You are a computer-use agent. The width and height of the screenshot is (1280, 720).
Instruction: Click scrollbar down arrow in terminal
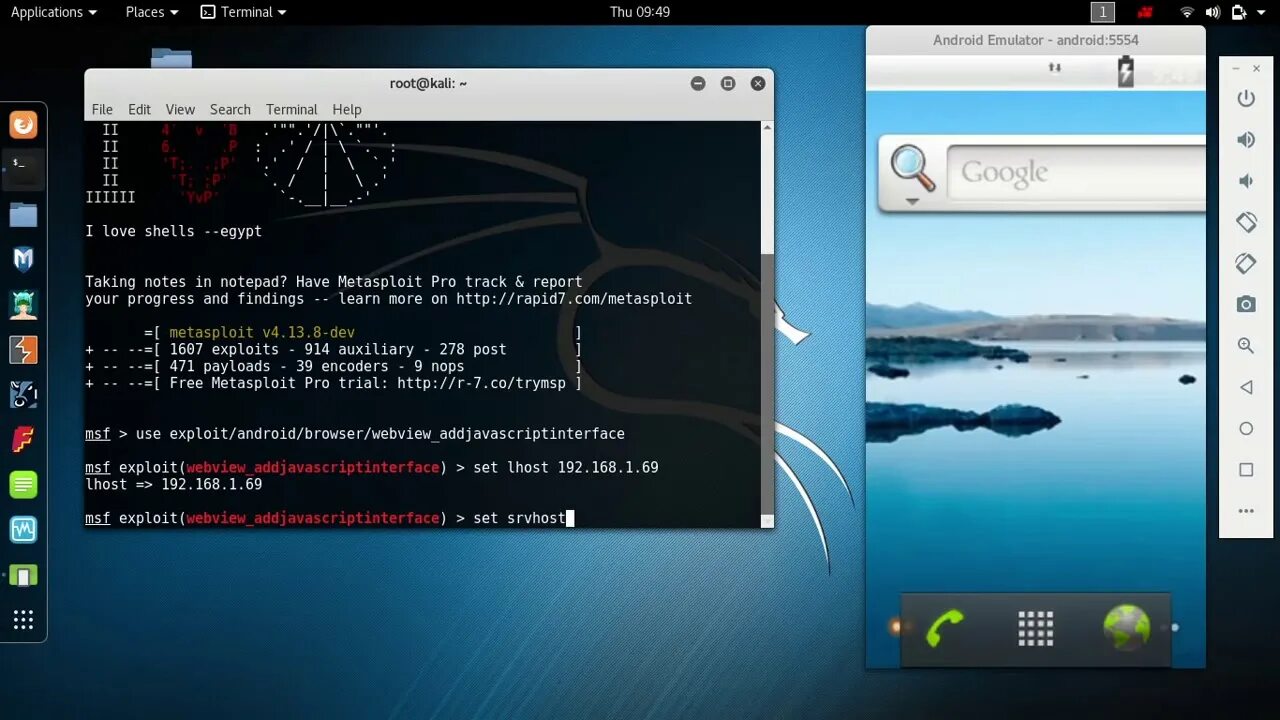click(x=767, y=521)
